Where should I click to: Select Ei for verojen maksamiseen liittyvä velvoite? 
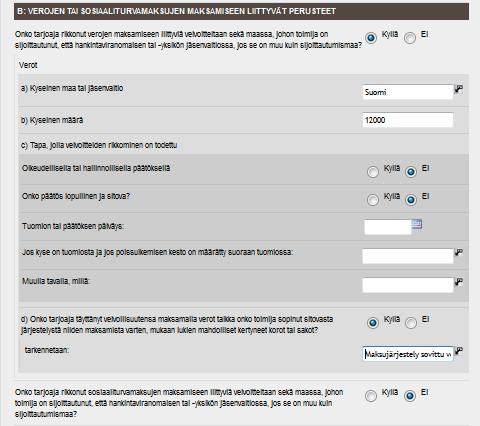point(410,38)
